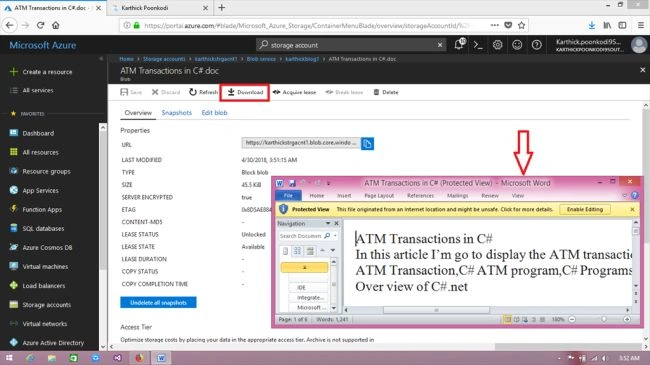Viewport: 650px width, 365px height.
Task: Browse pages view in Word Navigation pane
Action: [x=297, y=251]
